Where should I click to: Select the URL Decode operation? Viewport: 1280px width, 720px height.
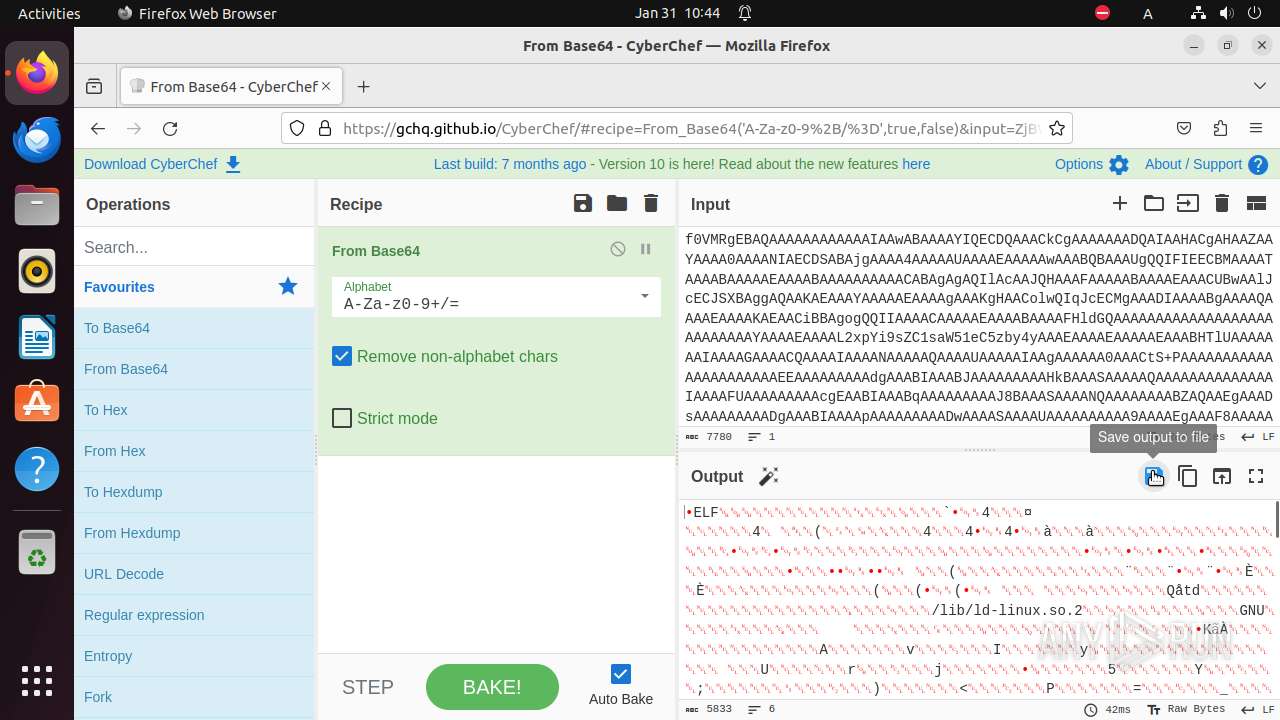194,574
